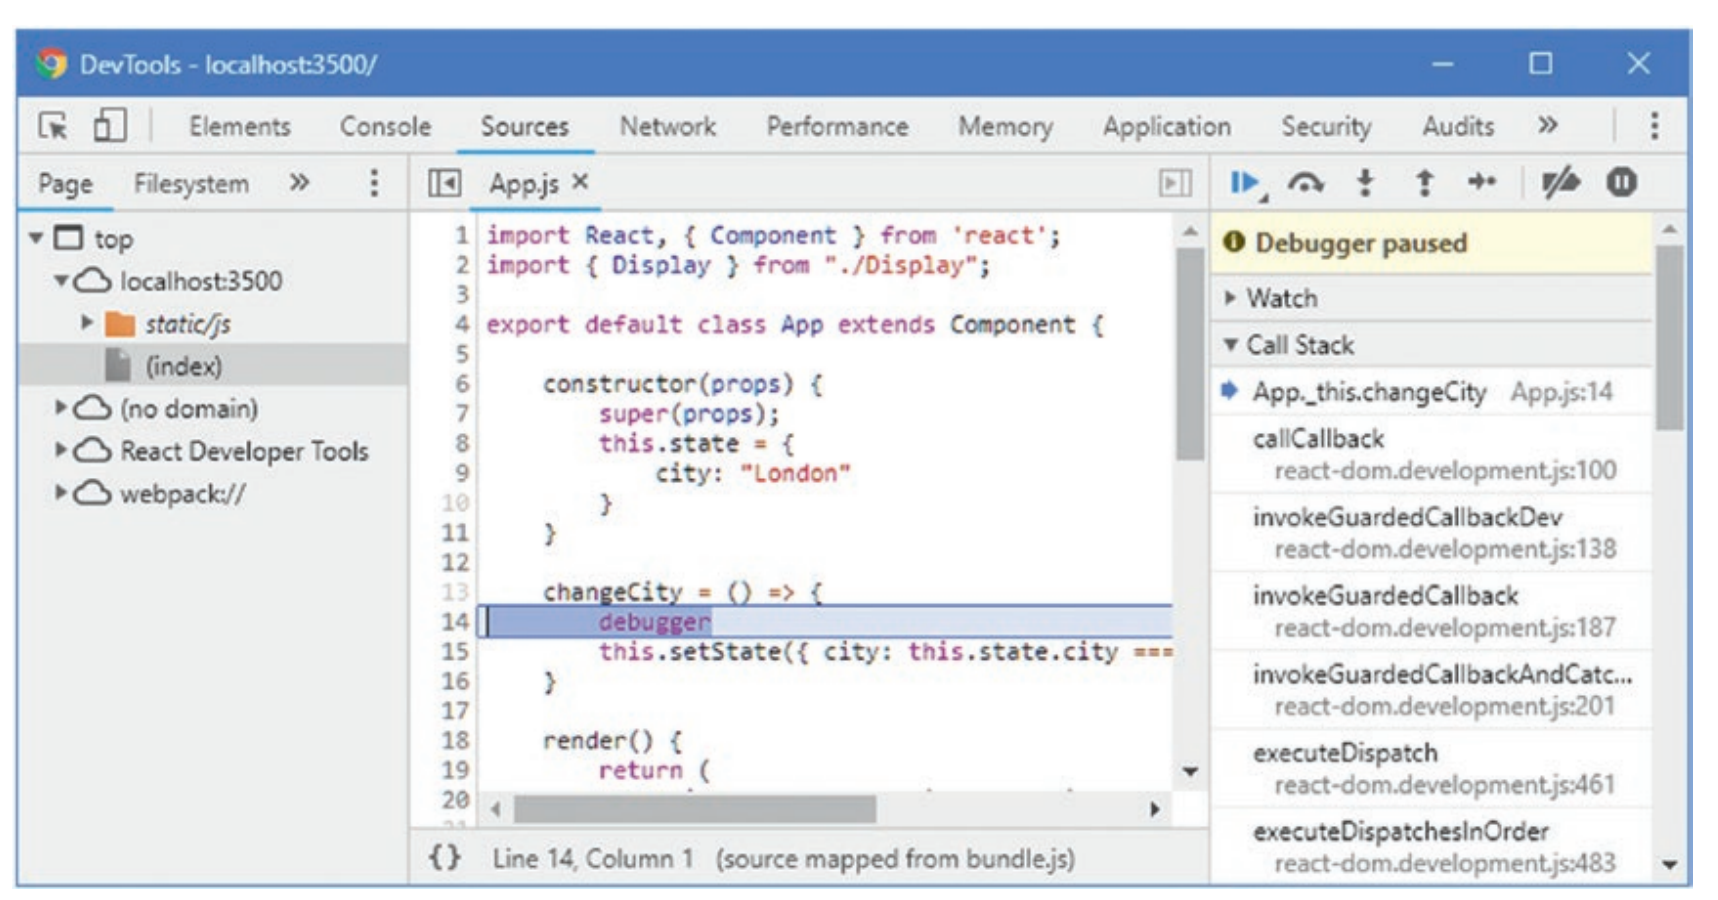Expand the (no domain) node

[62, 407]
